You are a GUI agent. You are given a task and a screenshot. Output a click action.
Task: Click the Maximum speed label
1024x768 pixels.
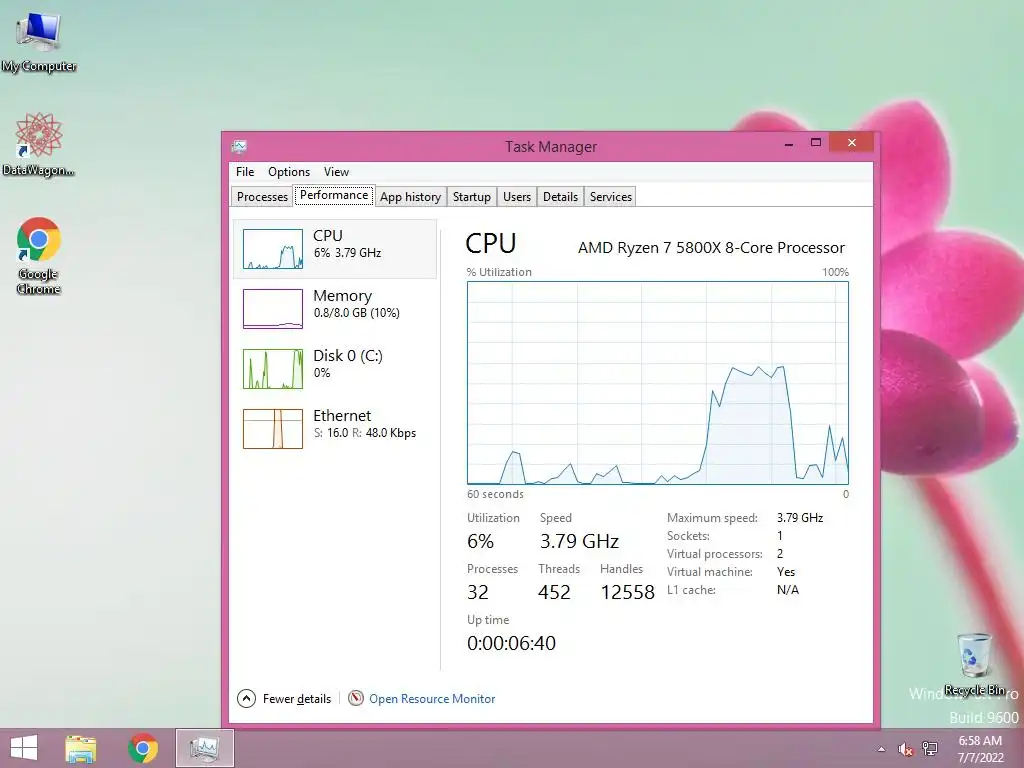[712, 518]
